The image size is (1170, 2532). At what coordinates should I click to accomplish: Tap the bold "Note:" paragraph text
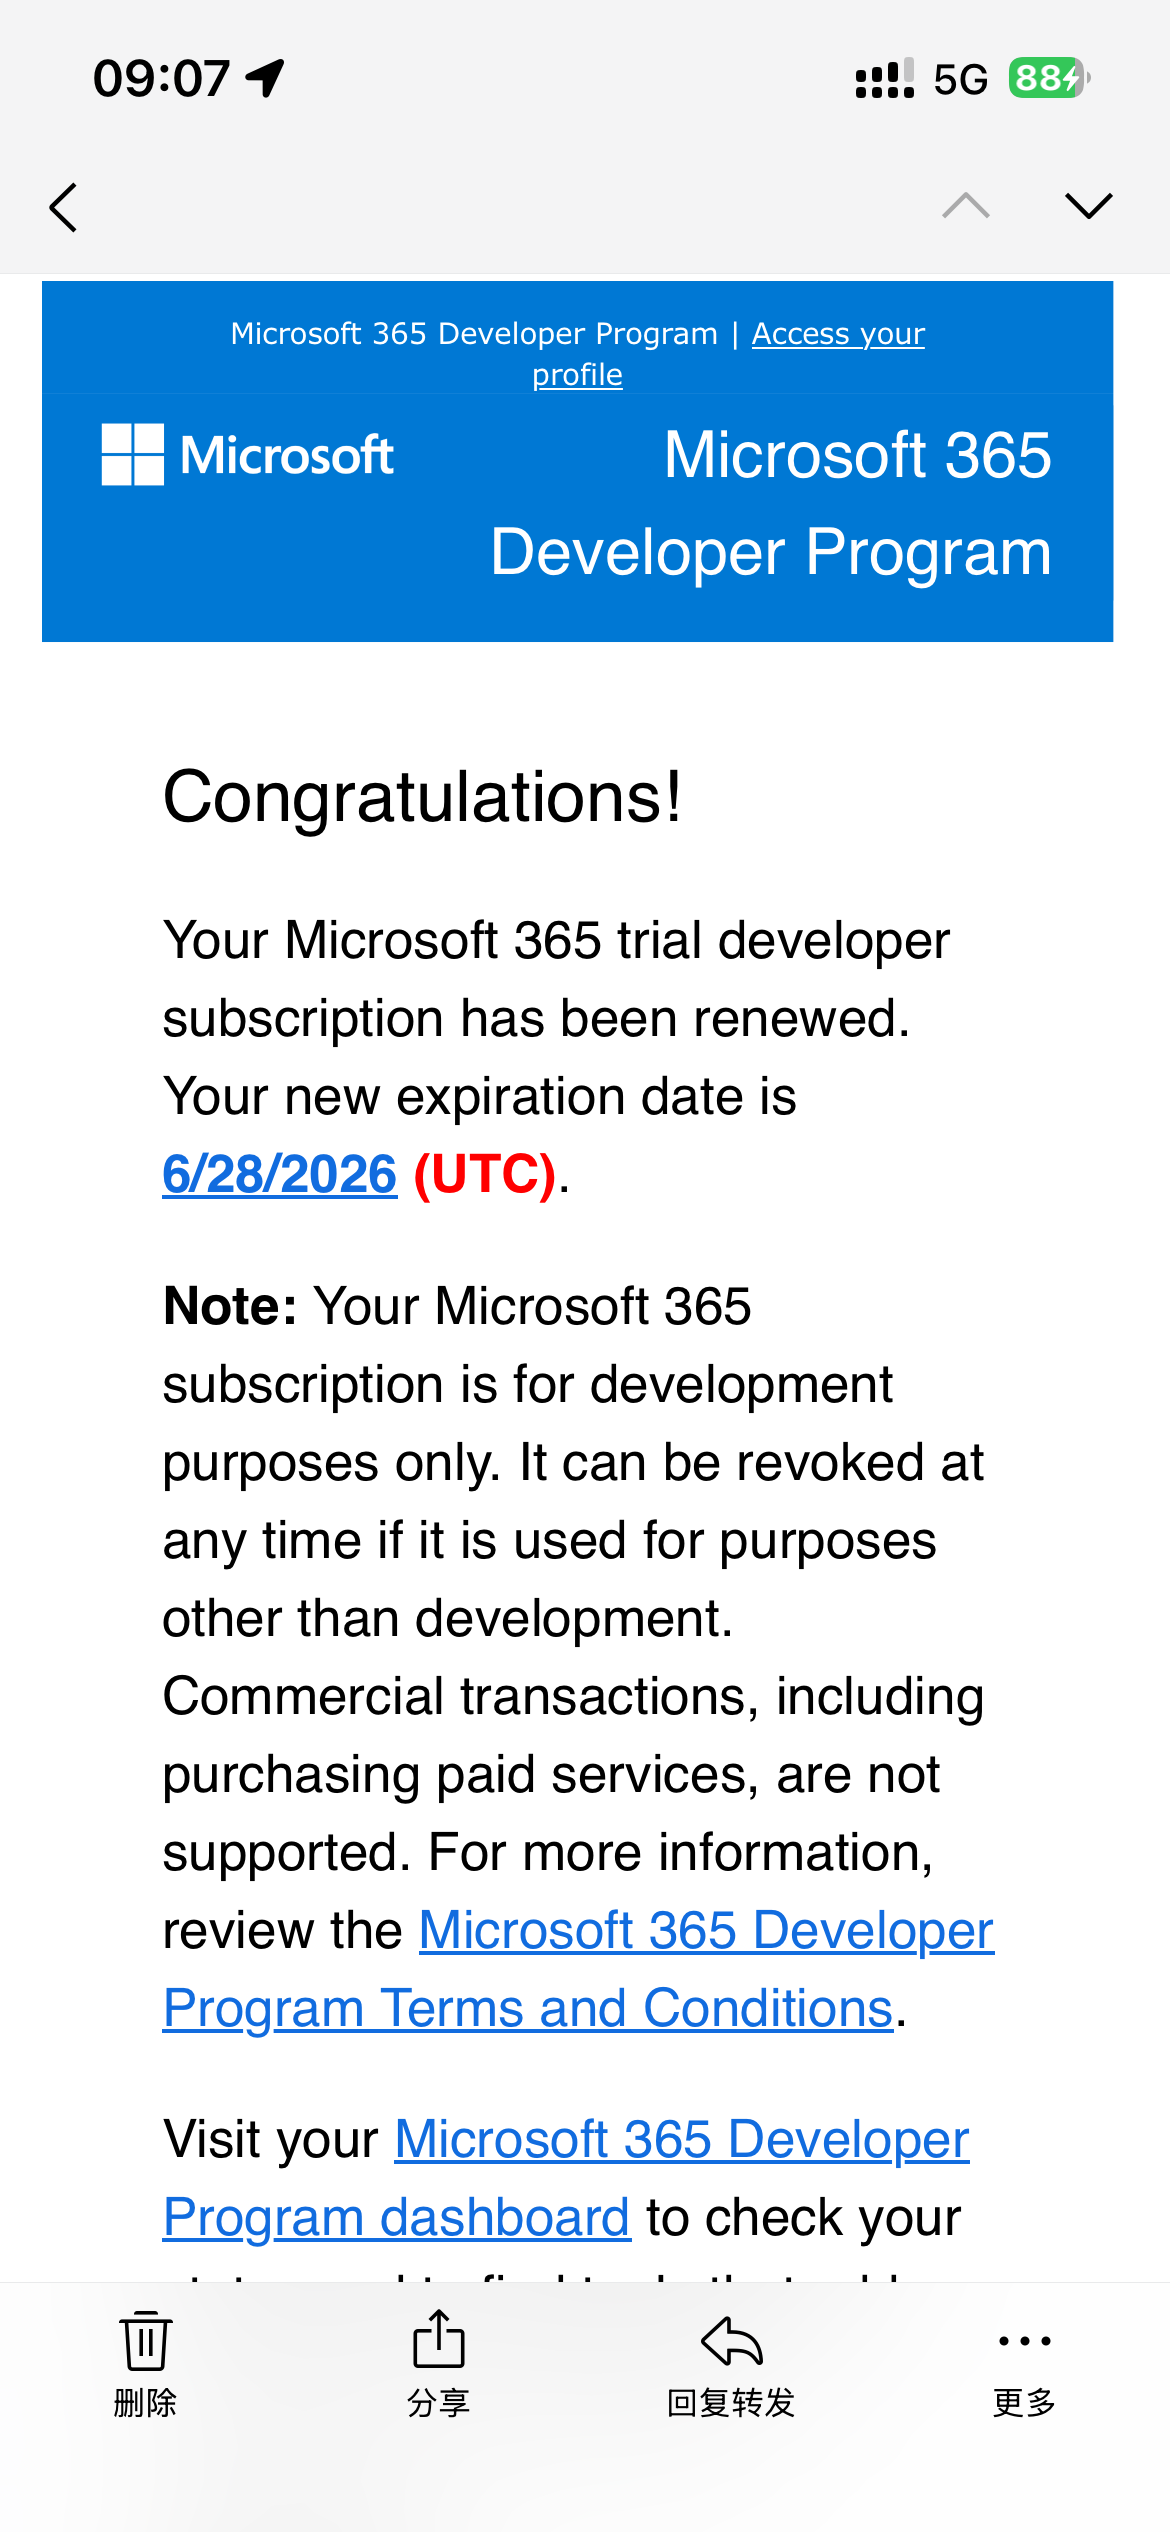tap(231, 1306)
